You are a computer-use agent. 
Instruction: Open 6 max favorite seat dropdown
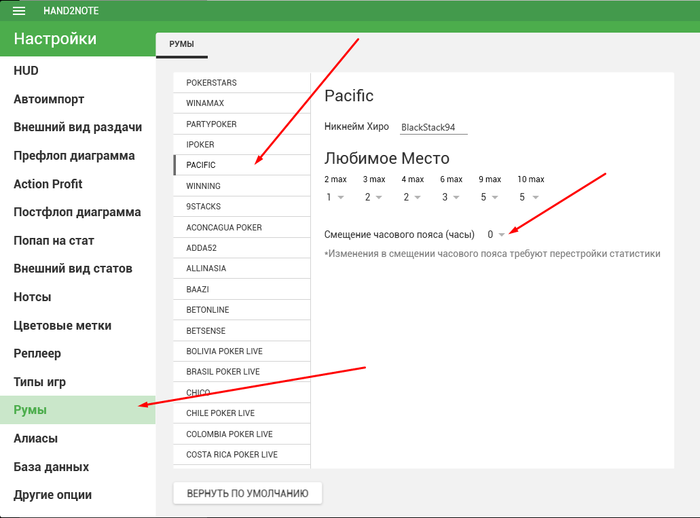pos(450,197)
